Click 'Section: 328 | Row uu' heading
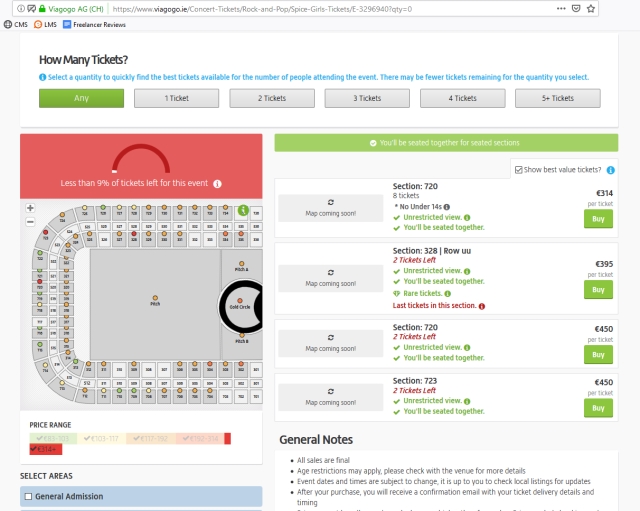This screenshot has width=640, height=511. click(432, 251)
